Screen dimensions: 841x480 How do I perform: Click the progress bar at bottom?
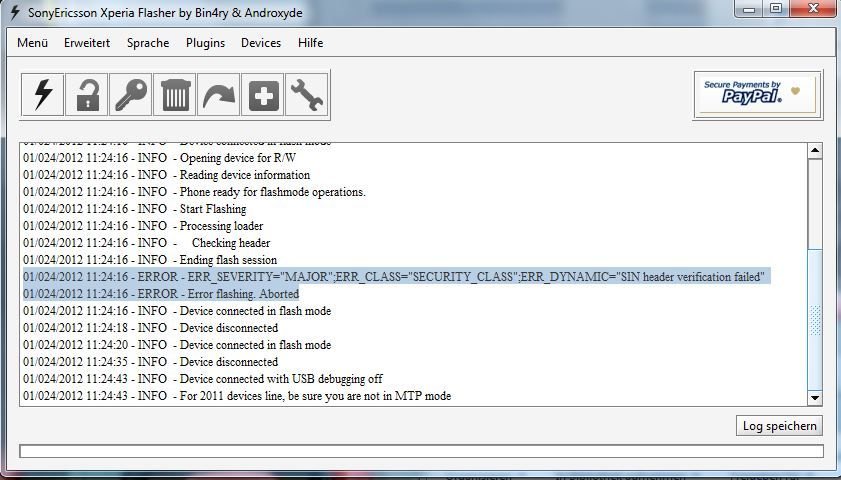tap(421, 451)
